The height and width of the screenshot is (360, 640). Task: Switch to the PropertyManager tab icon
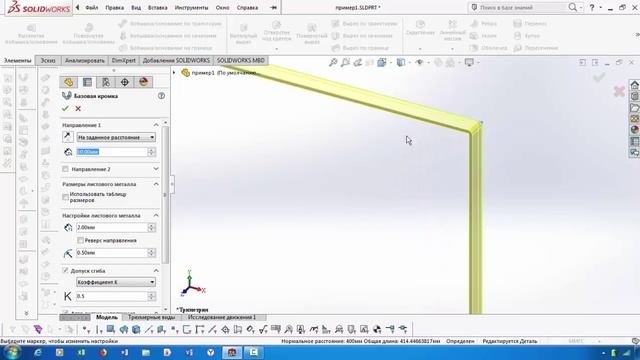(x=87, y=82)
